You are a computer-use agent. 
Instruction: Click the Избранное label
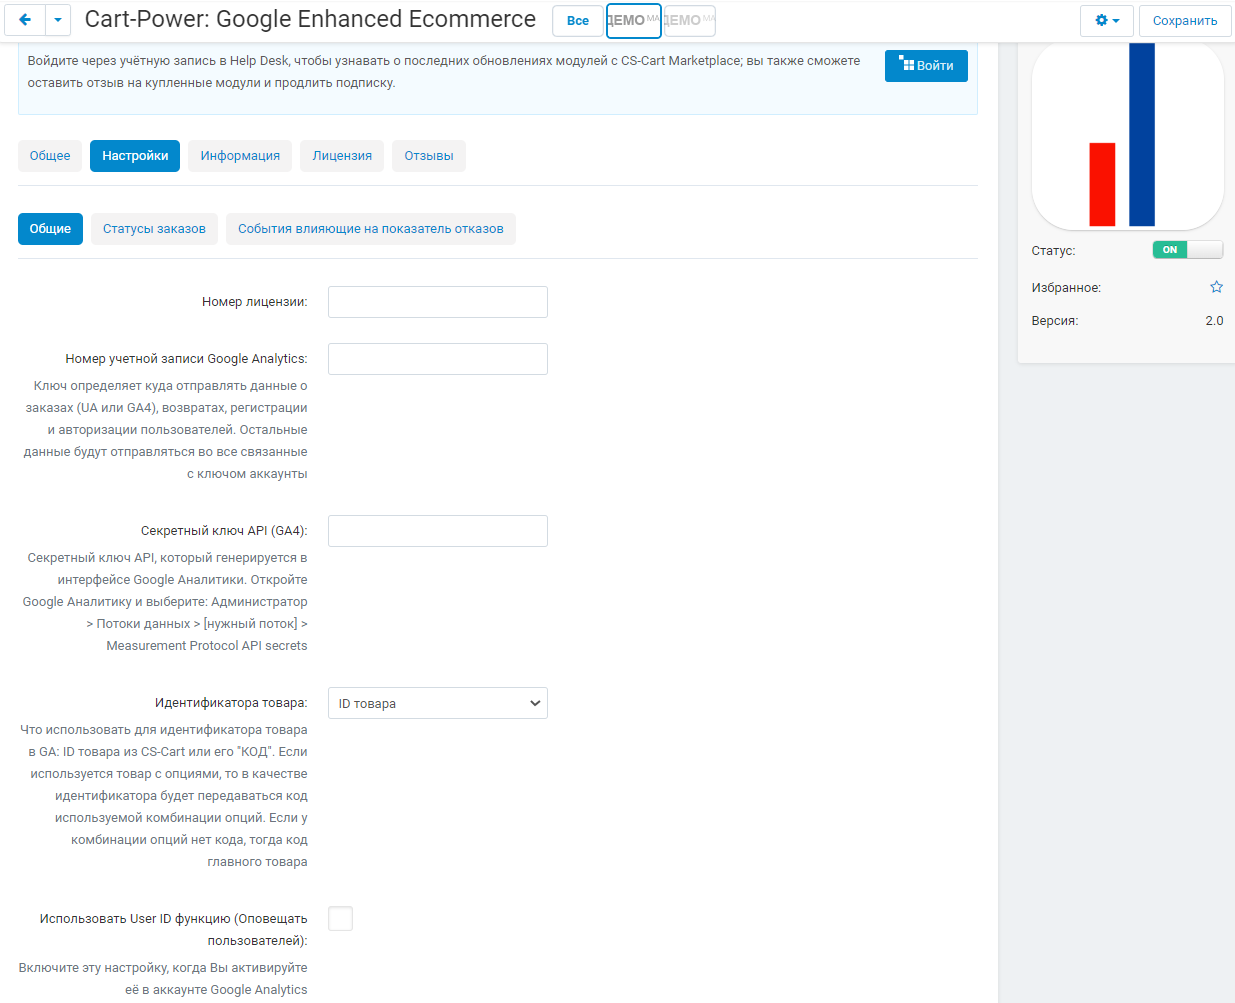pos(1066,288)
